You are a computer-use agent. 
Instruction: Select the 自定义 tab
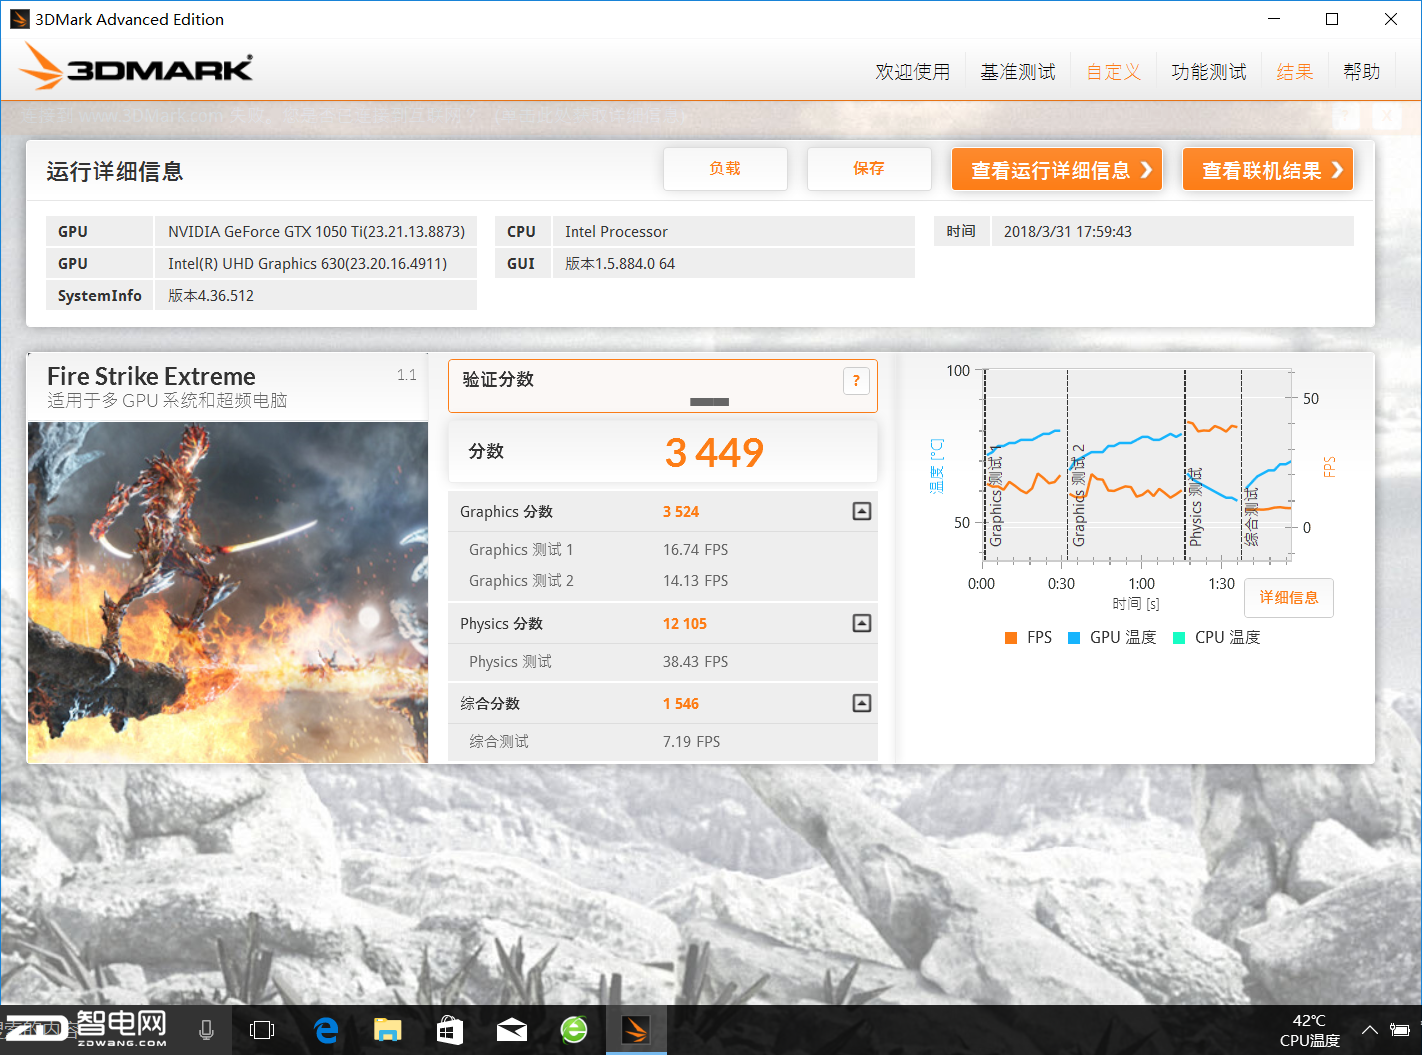coord(1113,72)
